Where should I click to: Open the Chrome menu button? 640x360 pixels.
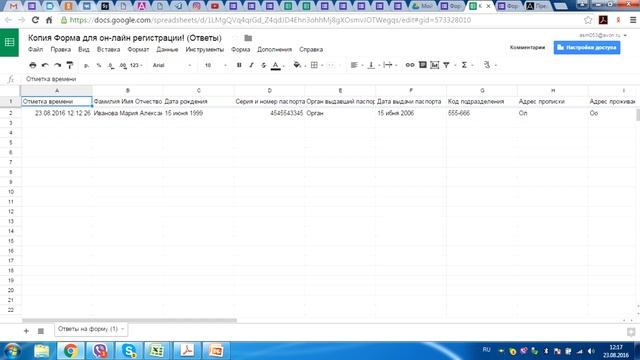(x=633, y=20)
